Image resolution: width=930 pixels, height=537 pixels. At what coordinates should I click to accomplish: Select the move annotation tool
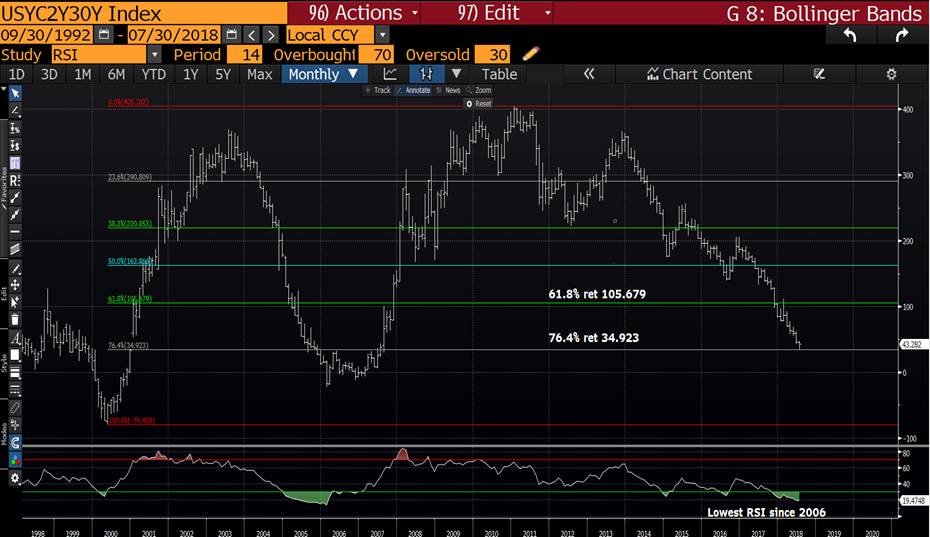click(15, 285)
